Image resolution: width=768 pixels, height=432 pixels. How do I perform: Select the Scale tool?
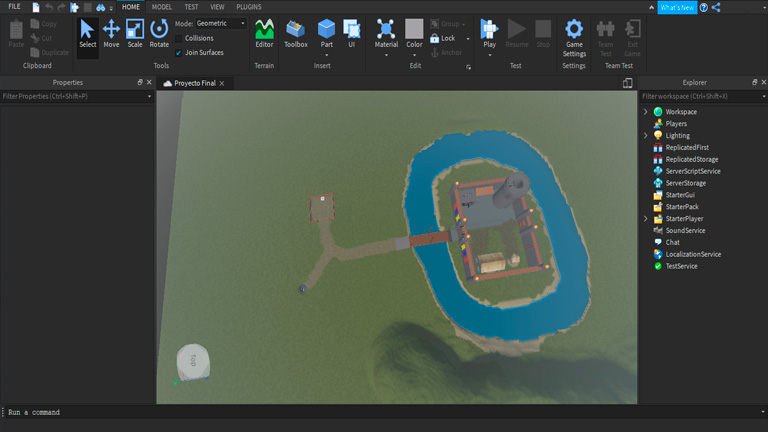pyautogui.click(x=135, y=33)
